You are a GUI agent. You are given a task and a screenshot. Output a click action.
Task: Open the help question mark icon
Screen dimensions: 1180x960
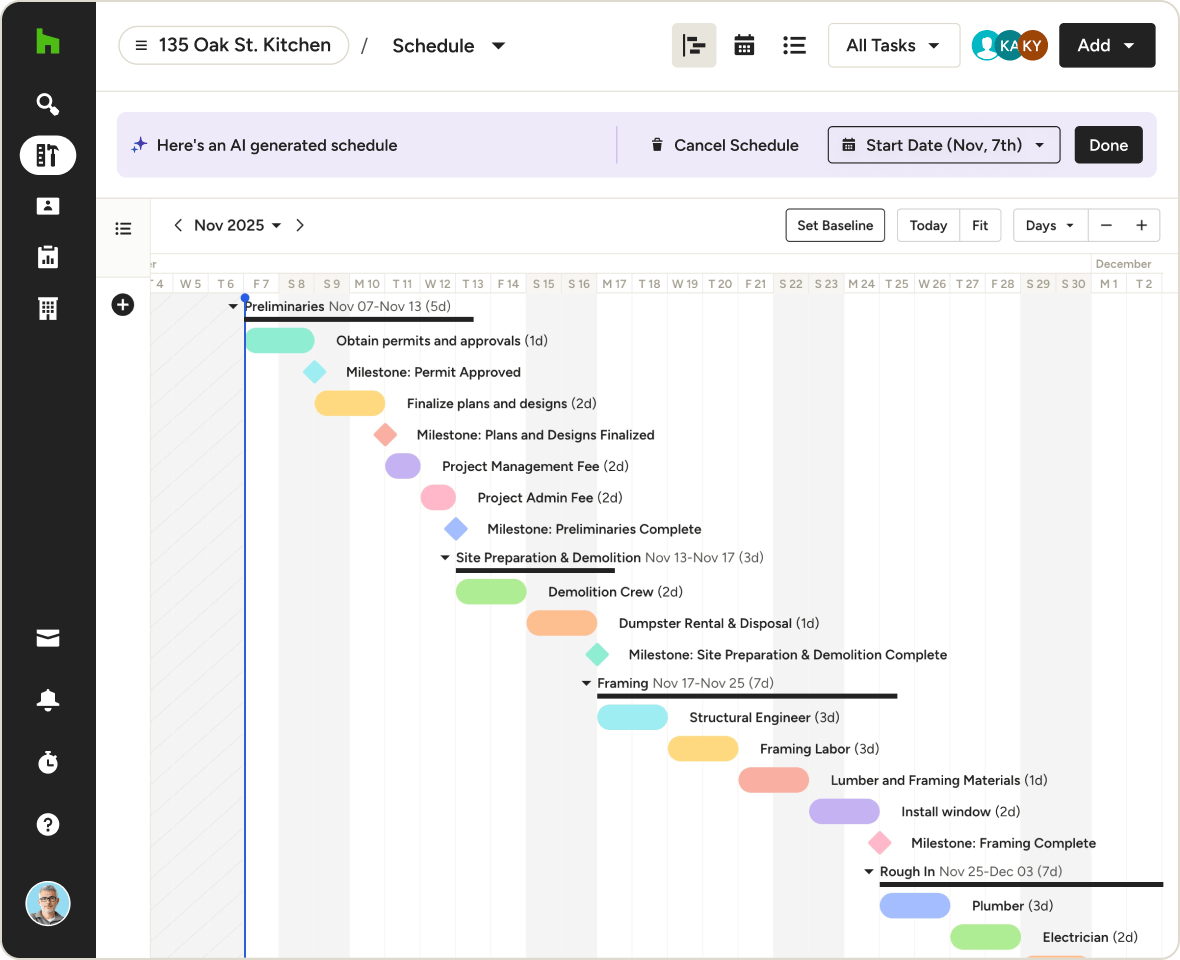(47, 824)
